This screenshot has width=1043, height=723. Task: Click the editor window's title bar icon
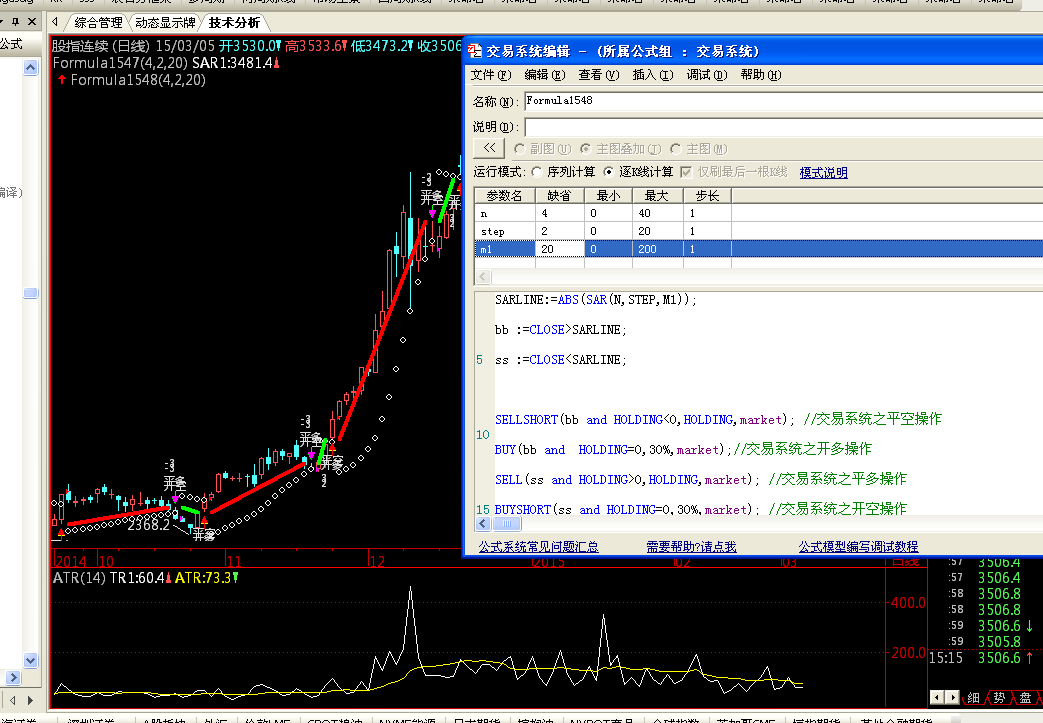(x=474, y=51)
